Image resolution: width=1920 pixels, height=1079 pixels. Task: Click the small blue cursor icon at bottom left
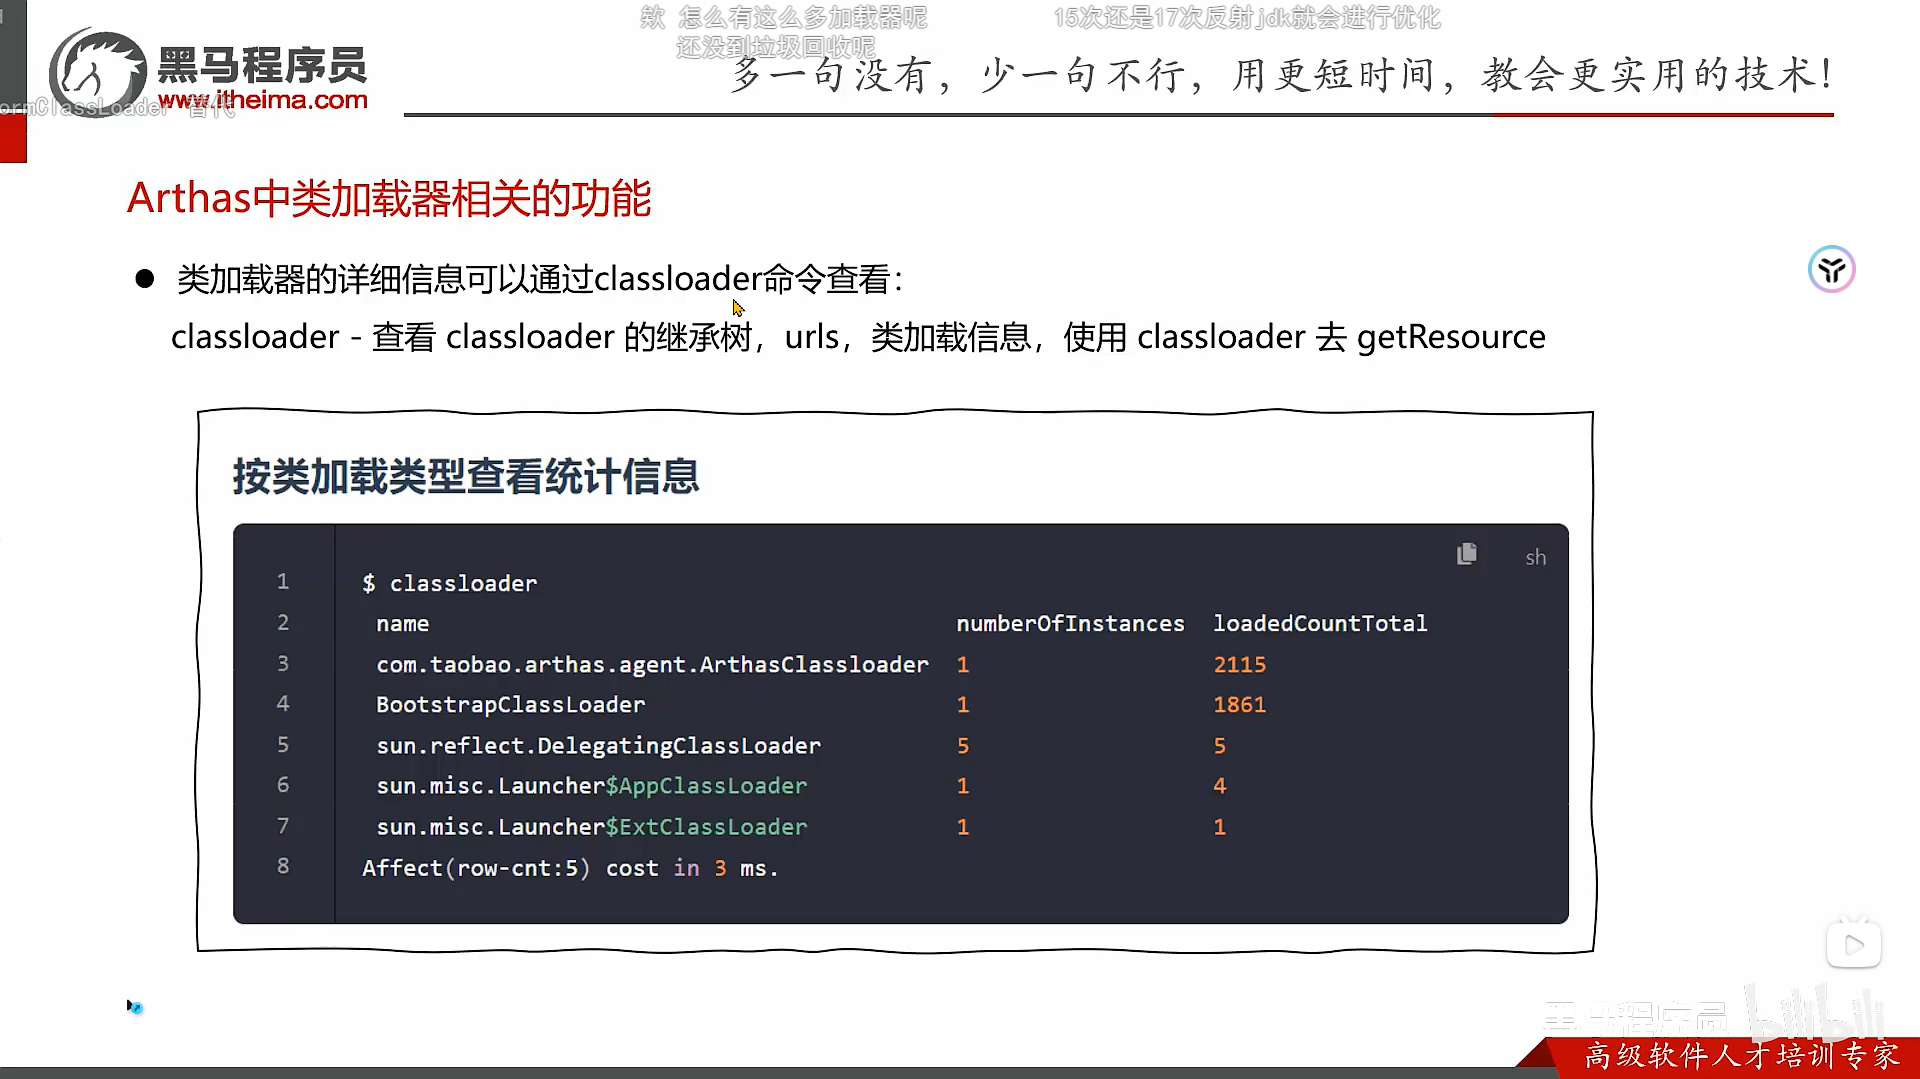(x=135, y=1007)
